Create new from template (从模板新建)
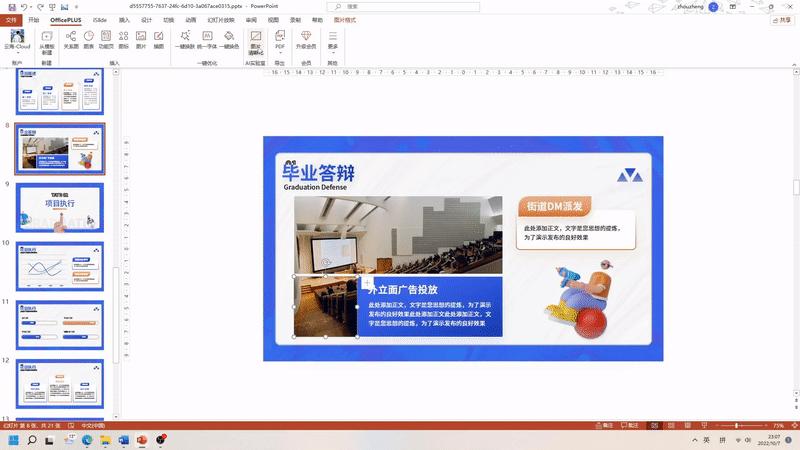 click(46, 42)
